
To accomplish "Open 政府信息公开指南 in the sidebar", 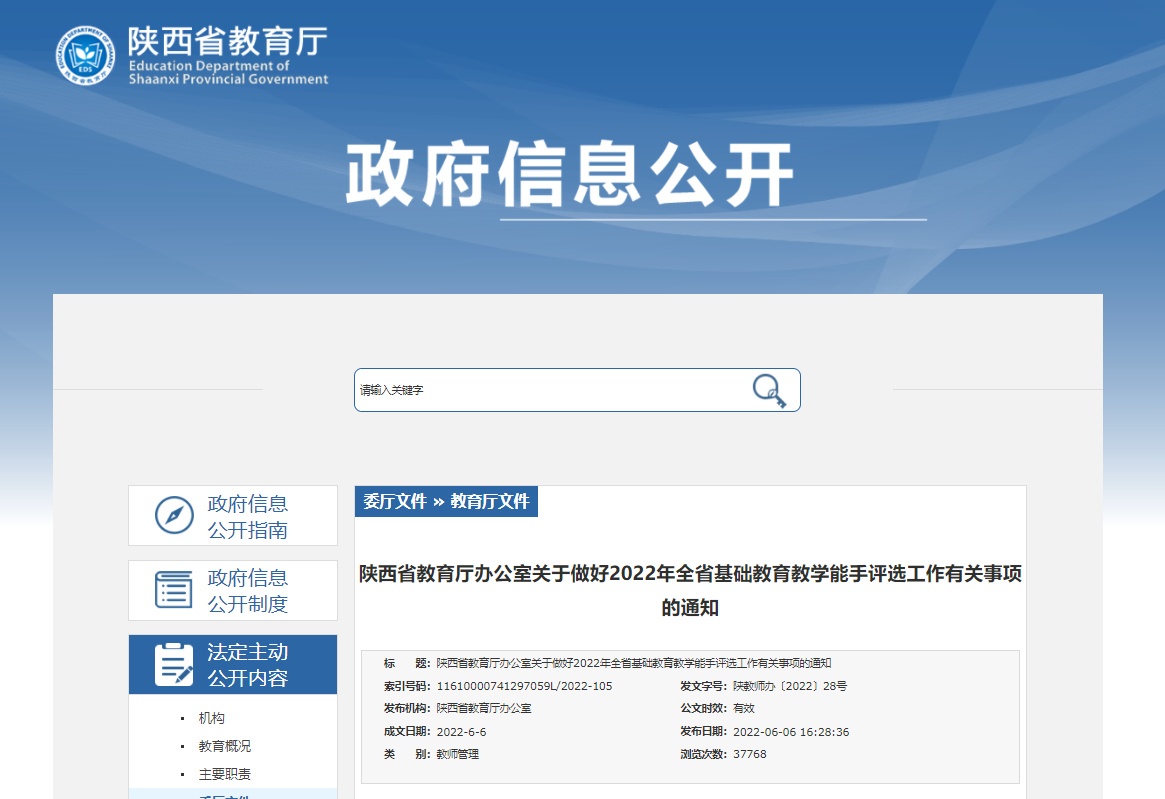I will pos(233,516).
